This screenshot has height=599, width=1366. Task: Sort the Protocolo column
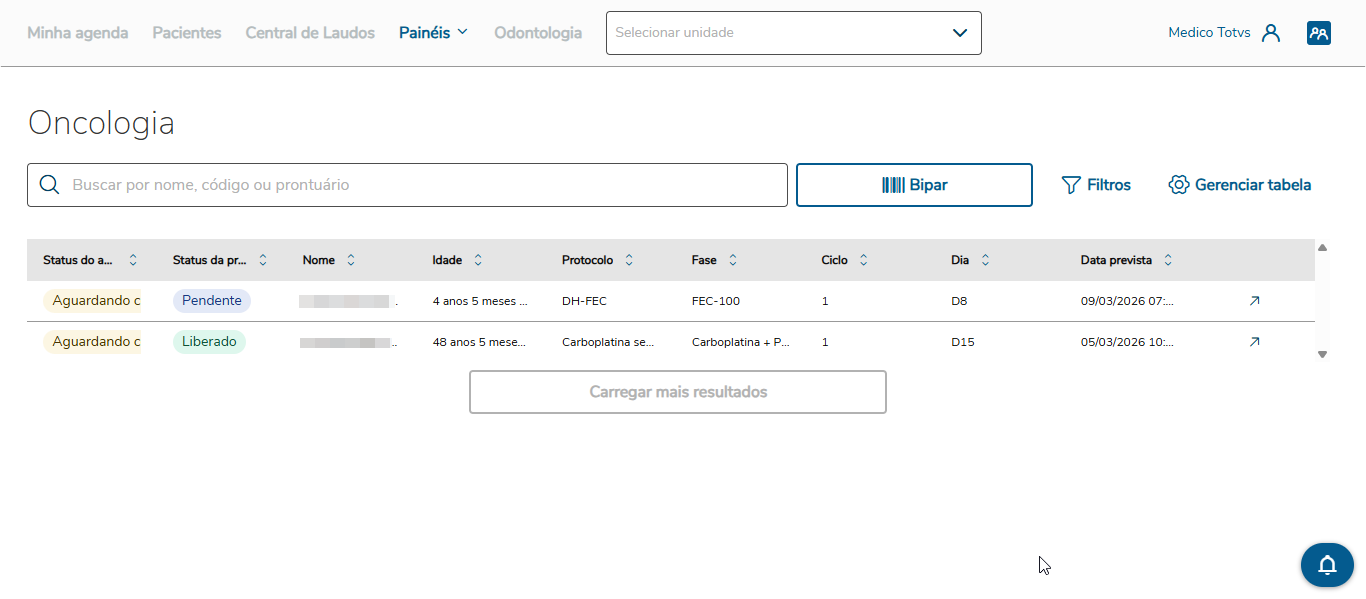pos(629,260)
